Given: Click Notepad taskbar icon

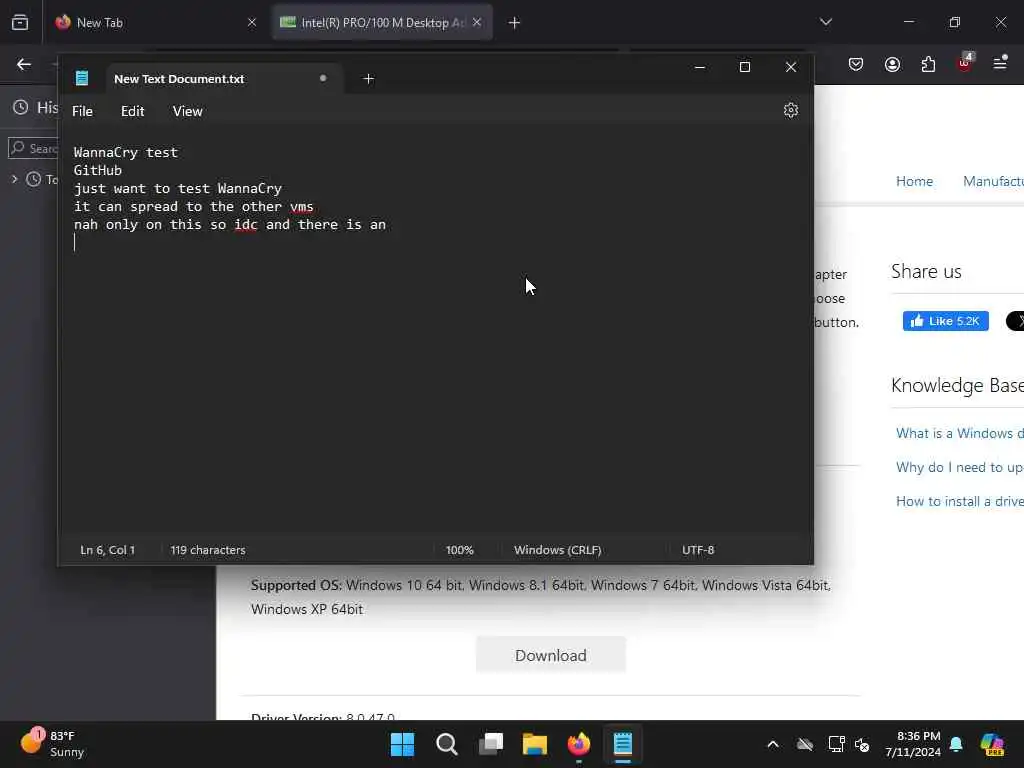Looking at the screenshot, I should point(622,744).
